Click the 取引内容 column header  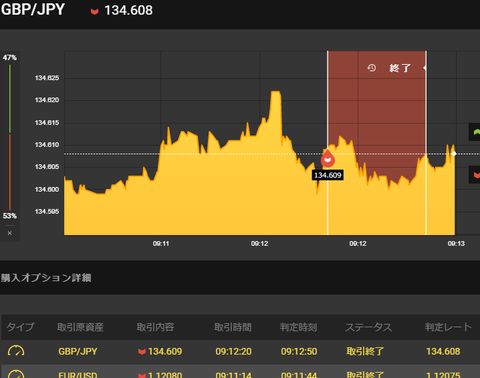(x=155, y=327)
